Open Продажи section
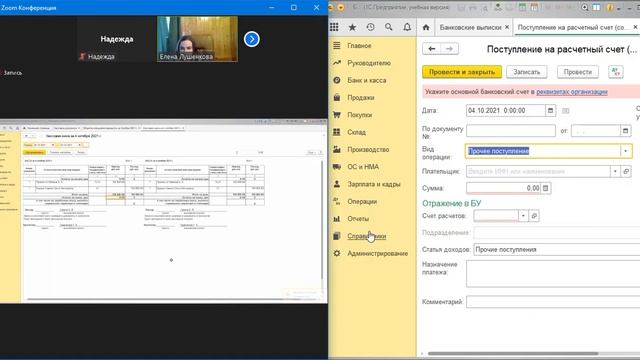Screen dimensions: 640x360 point(361,98)
